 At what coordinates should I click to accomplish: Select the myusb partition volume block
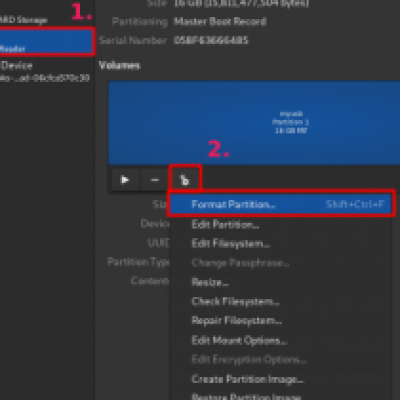254,122
